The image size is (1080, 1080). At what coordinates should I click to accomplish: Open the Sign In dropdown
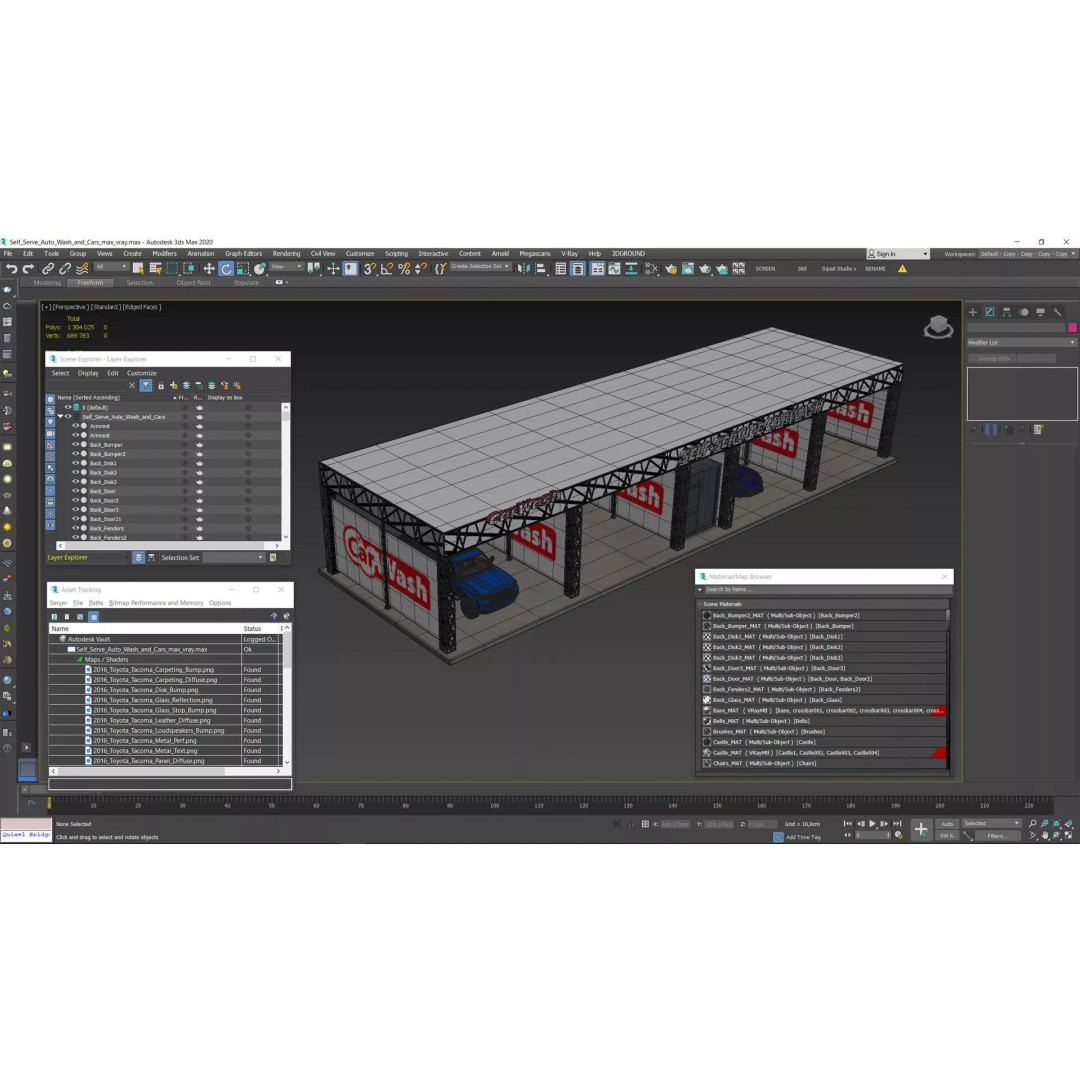click(x=897, y=254)
